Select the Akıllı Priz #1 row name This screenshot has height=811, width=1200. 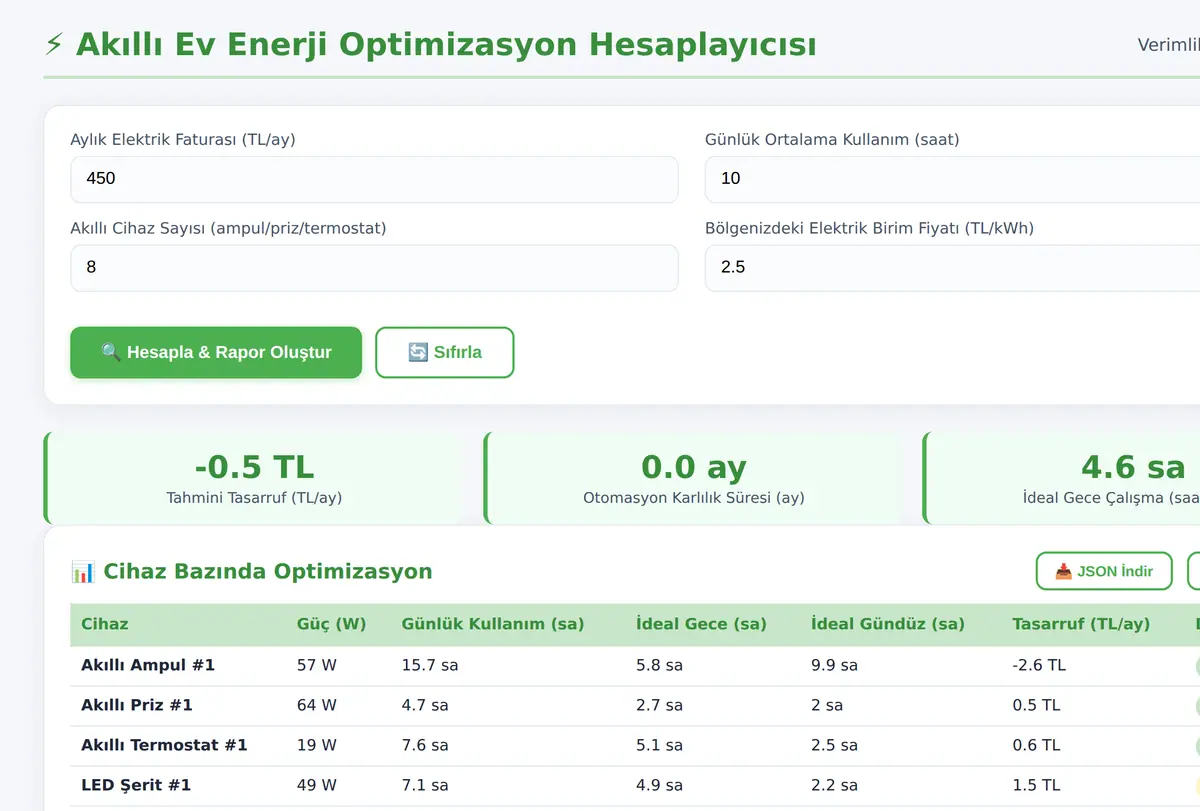(x=137, y=705)
